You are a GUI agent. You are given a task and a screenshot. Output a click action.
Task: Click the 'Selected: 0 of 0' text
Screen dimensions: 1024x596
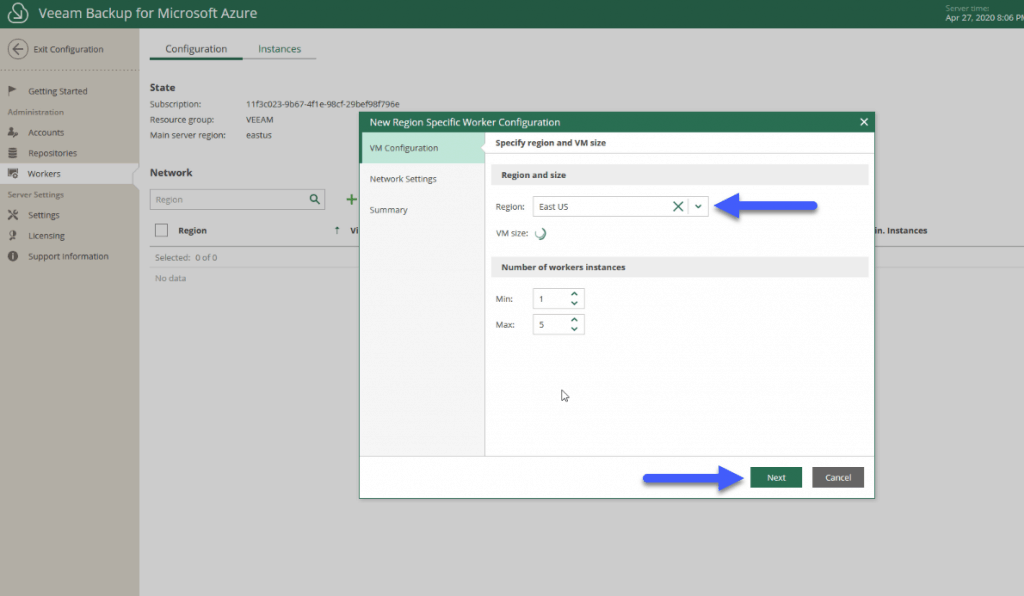(185, 257)
